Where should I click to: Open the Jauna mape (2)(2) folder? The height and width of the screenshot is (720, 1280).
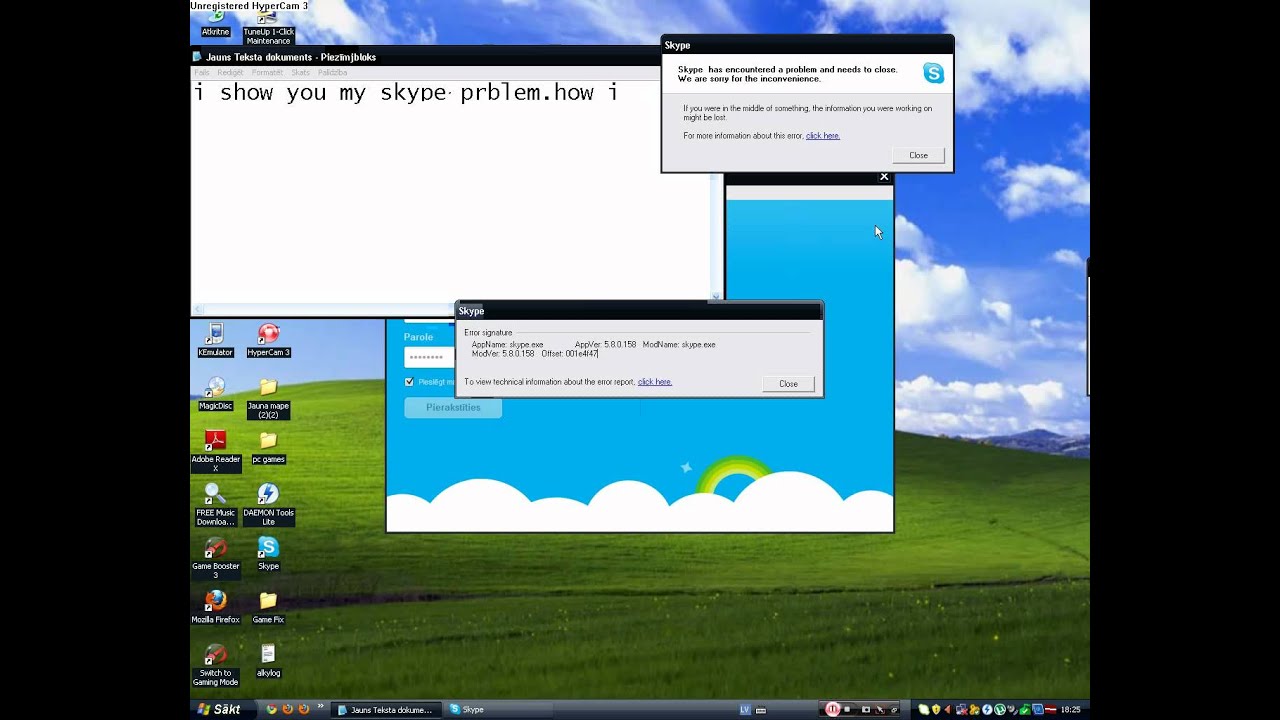(x=268, y=398)
